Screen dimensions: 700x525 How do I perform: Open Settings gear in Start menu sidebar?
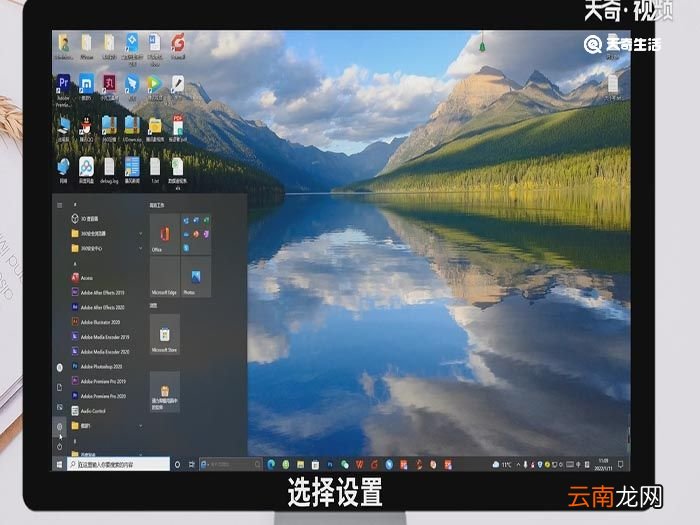(x=59, y=427)
